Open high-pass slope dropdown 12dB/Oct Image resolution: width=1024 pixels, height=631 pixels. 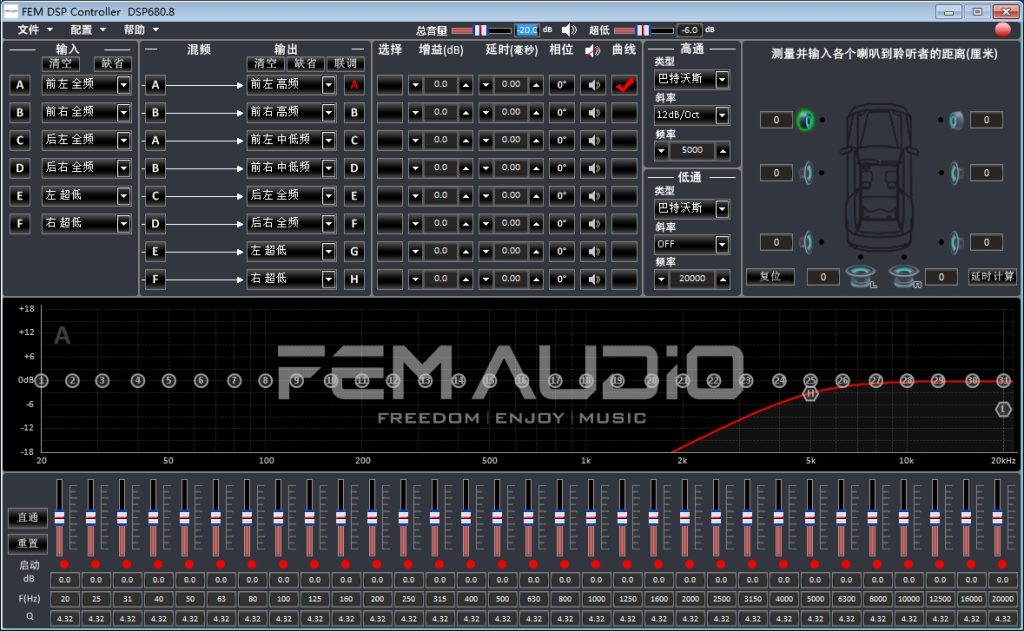[x=692, y=116]
